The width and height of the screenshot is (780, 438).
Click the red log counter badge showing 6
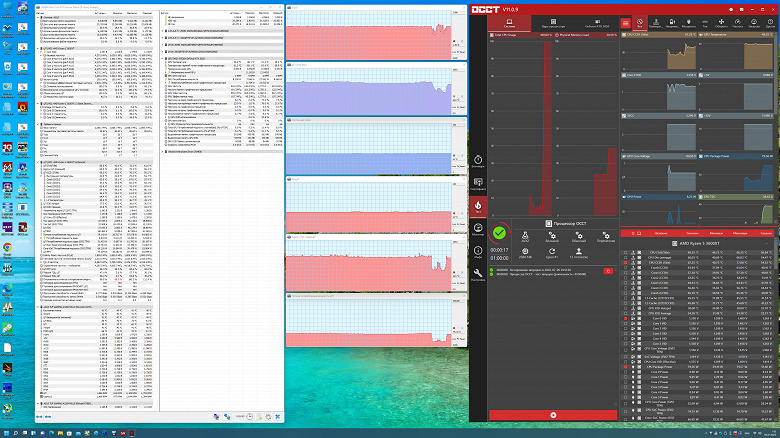(x=608, y=271)
